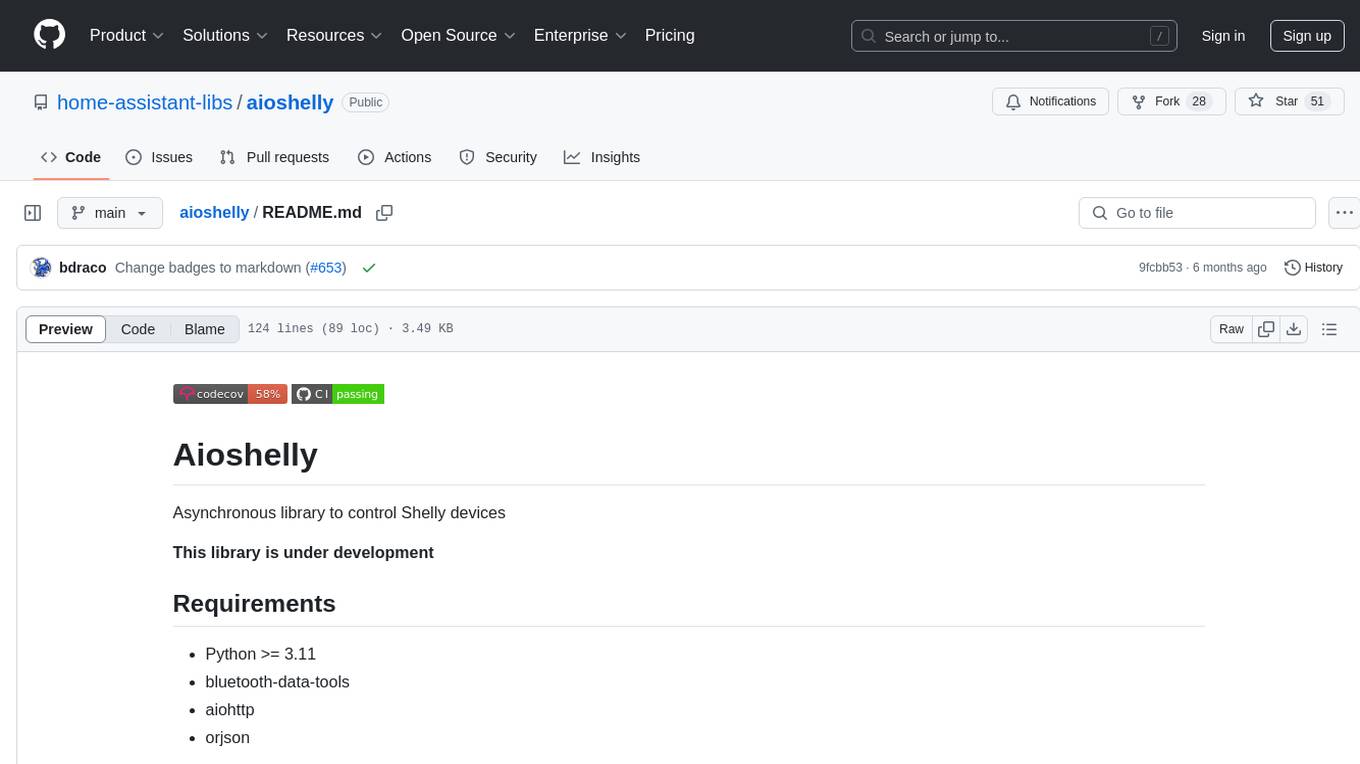Expand the Open Source menu
The width and height of the screenshot is (1360, 764).
[x=458, y=35]
